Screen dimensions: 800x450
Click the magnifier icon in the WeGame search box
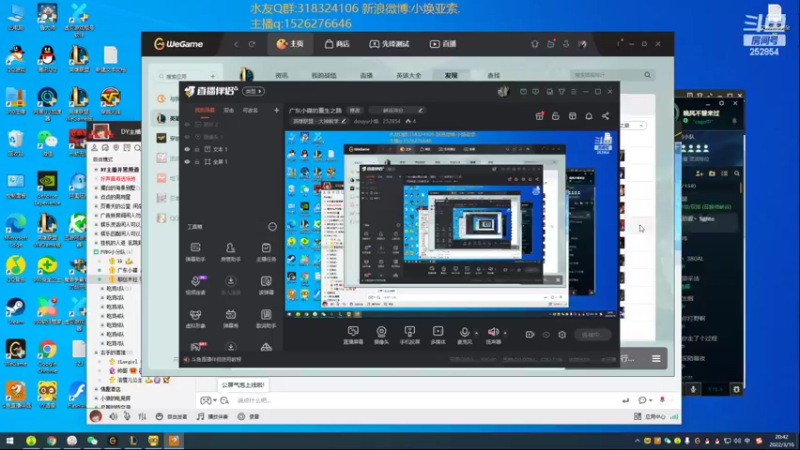pyautogui.click(x=647, y=75)
